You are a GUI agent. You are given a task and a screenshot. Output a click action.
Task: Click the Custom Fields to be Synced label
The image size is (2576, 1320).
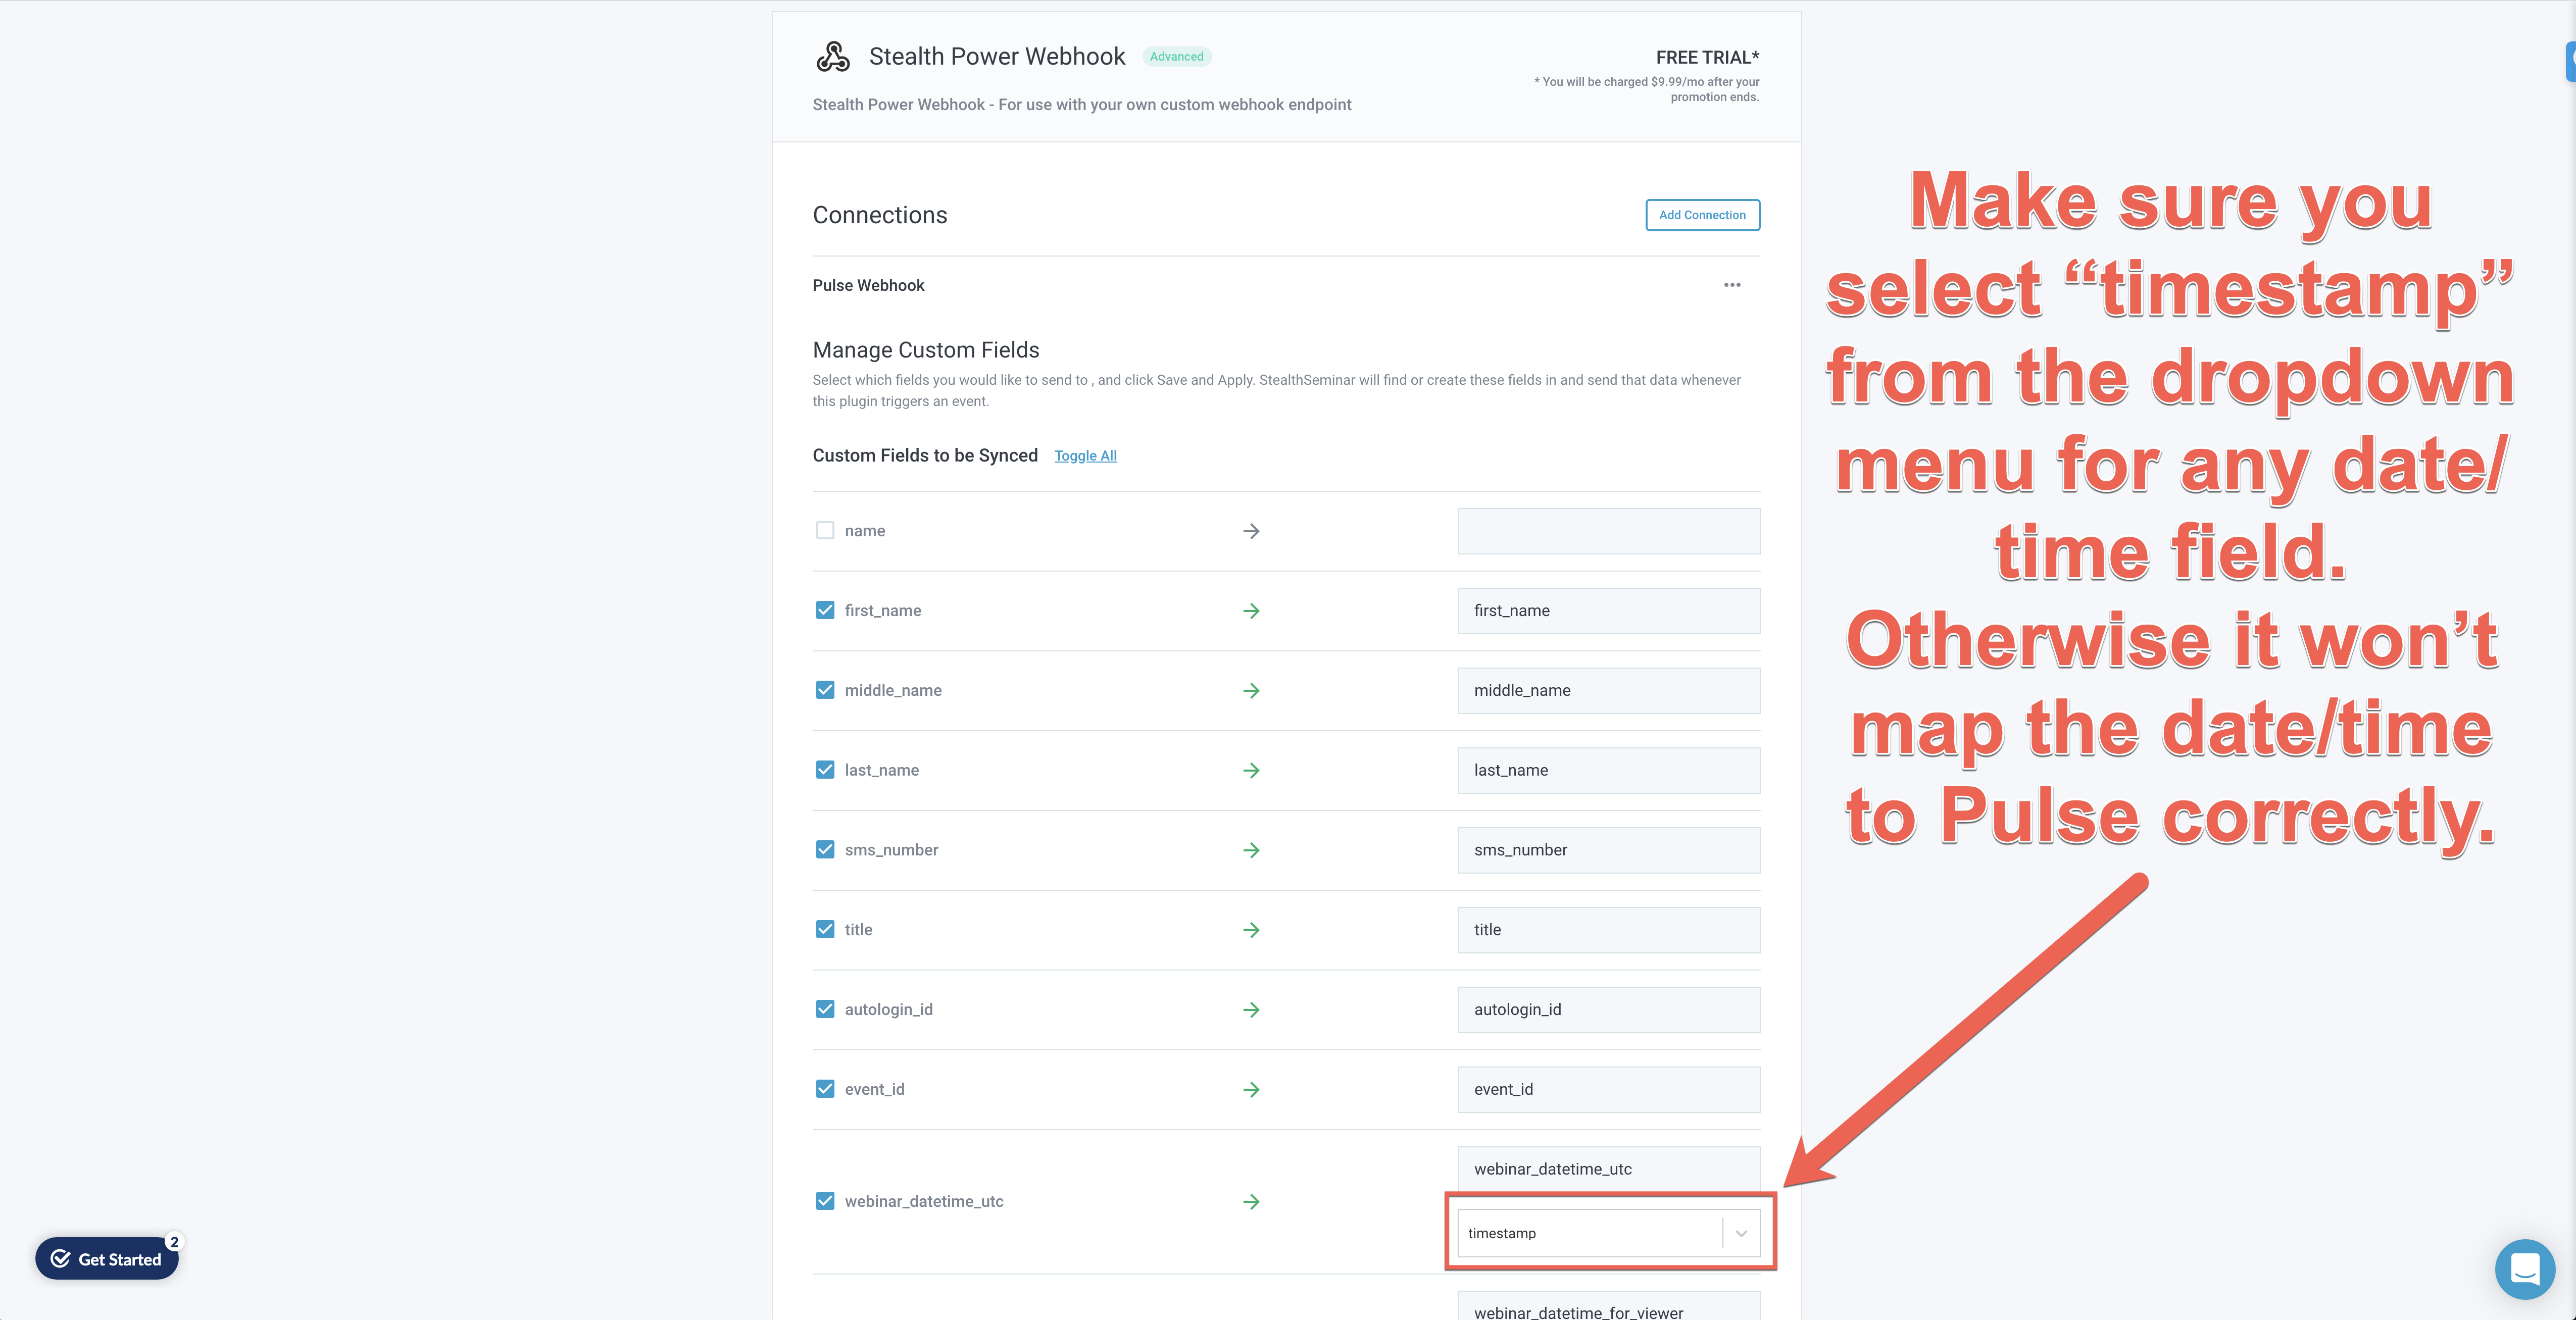[925, 456]
